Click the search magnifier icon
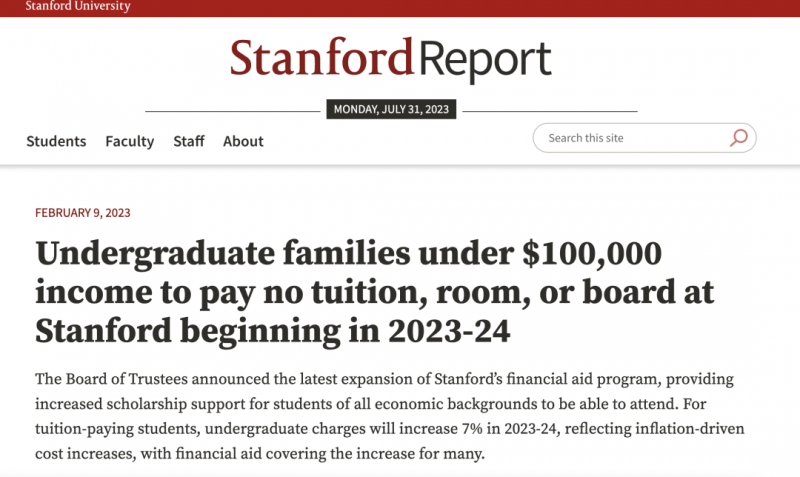This screenshot has height=477, width=800. (738, 138)
